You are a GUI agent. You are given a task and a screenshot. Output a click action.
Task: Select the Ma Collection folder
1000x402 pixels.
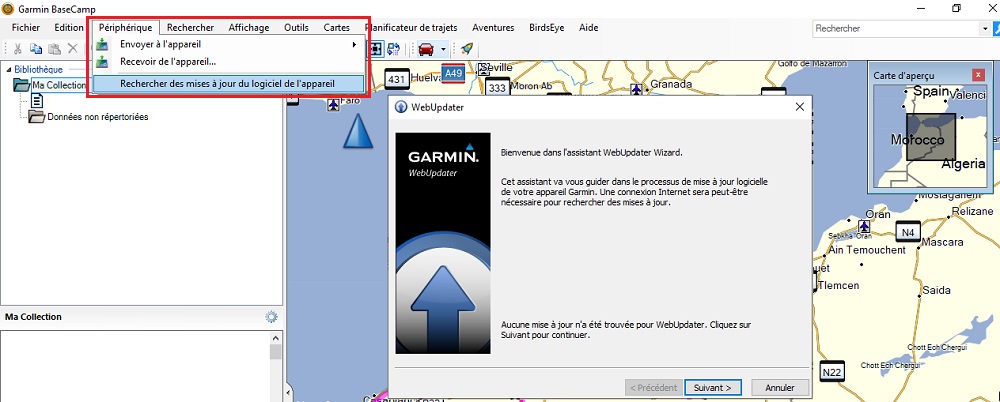[59, 85]
